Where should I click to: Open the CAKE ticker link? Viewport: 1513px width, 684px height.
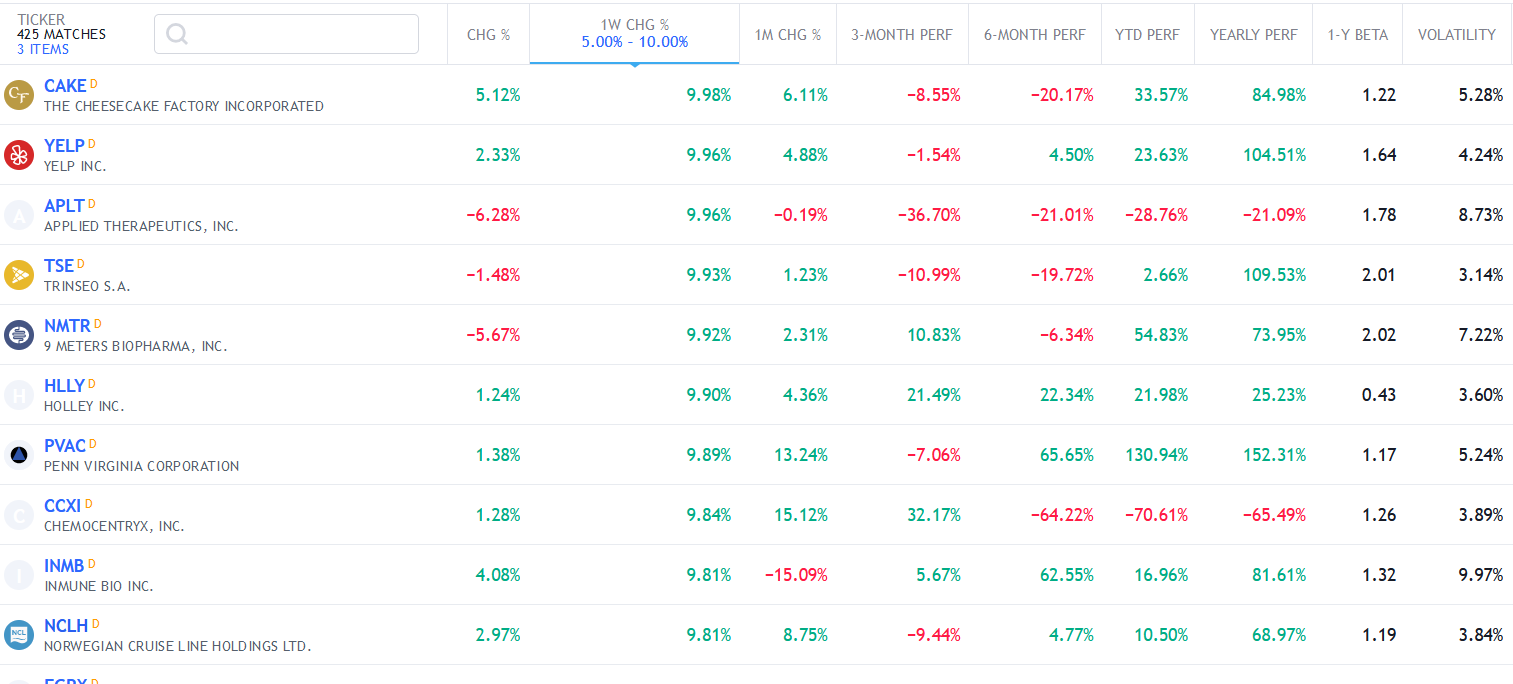[65, 86]
